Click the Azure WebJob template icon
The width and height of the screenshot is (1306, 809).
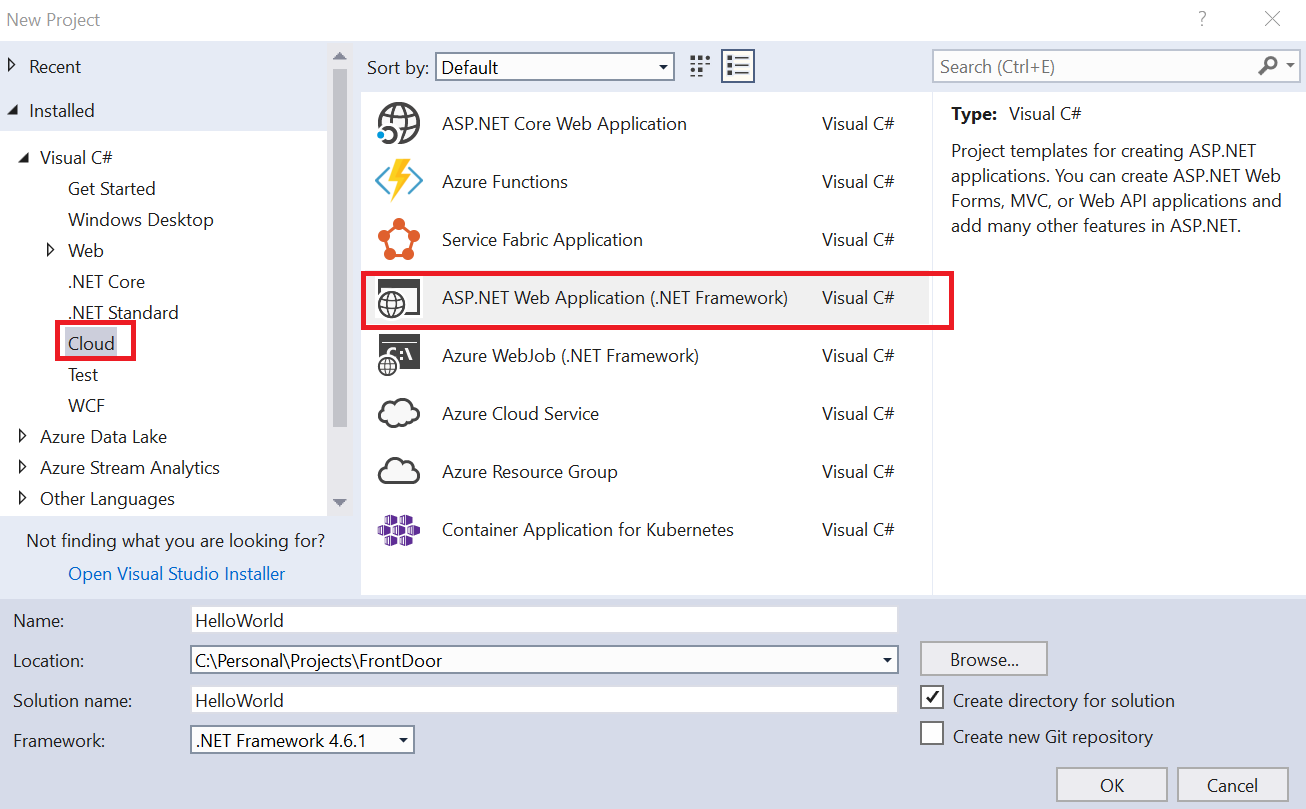click(398, 356)
